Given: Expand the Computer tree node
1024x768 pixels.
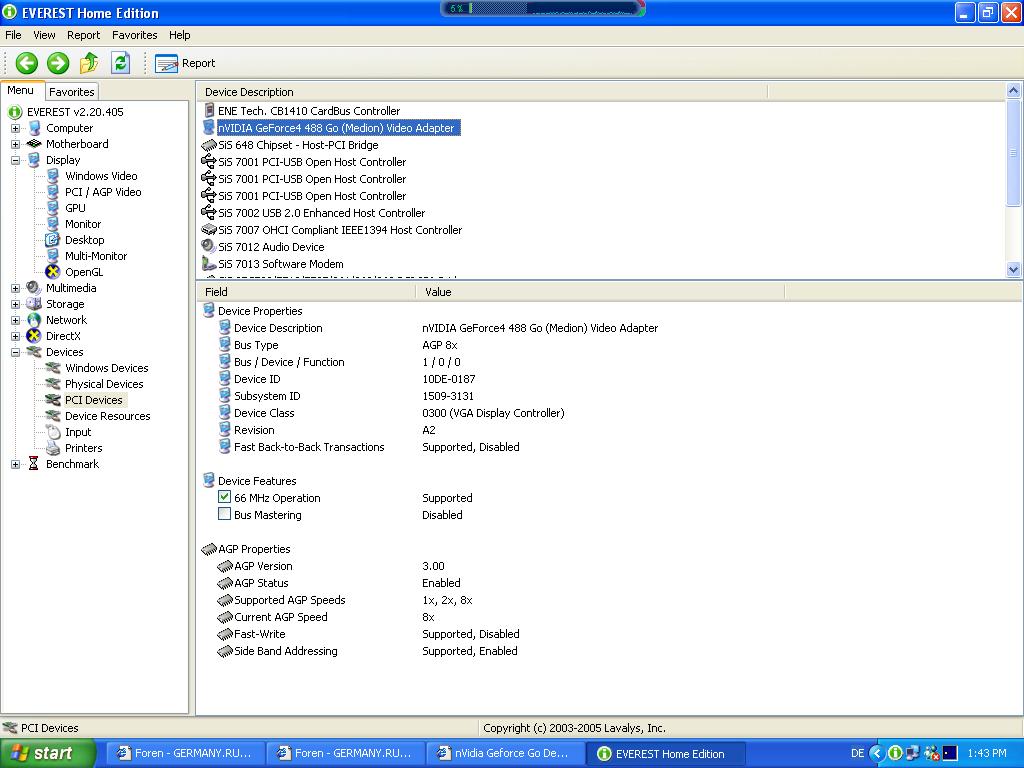Looking at the screenshot, I should click(x=15, y=129).
